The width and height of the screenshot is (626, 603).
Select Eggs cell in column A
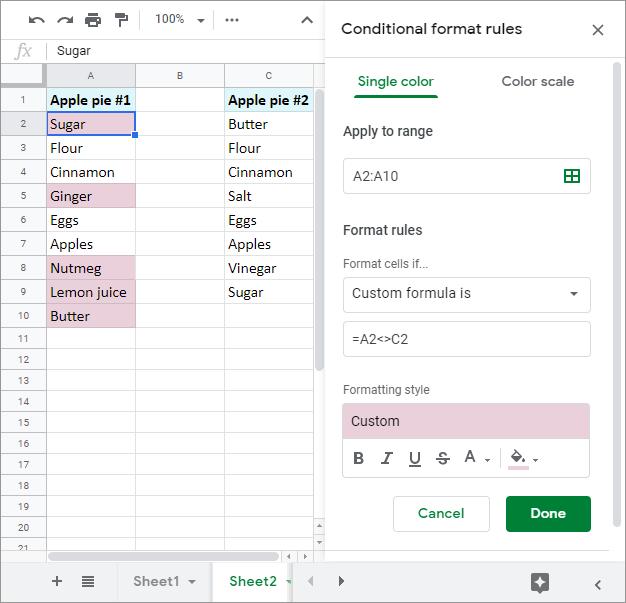coord(91,220)
